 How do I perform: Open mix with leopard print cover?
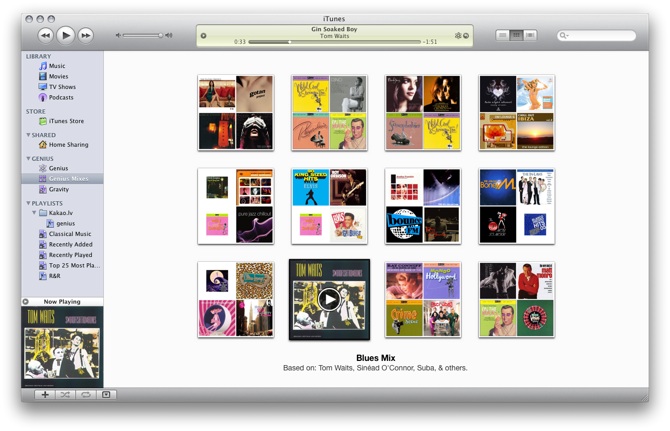[236, 300]
